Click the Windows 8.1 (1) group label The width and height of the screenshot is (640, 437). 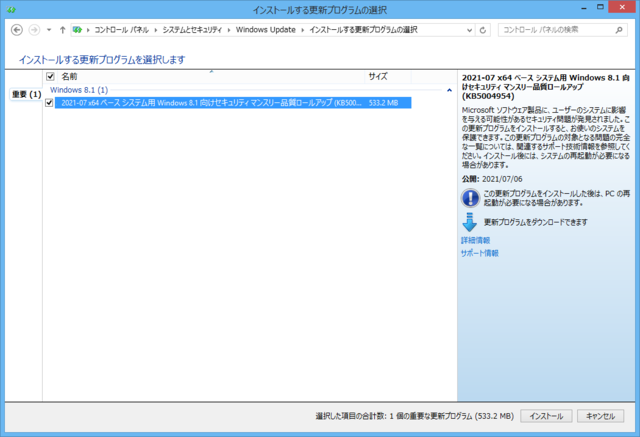[79, 90]
